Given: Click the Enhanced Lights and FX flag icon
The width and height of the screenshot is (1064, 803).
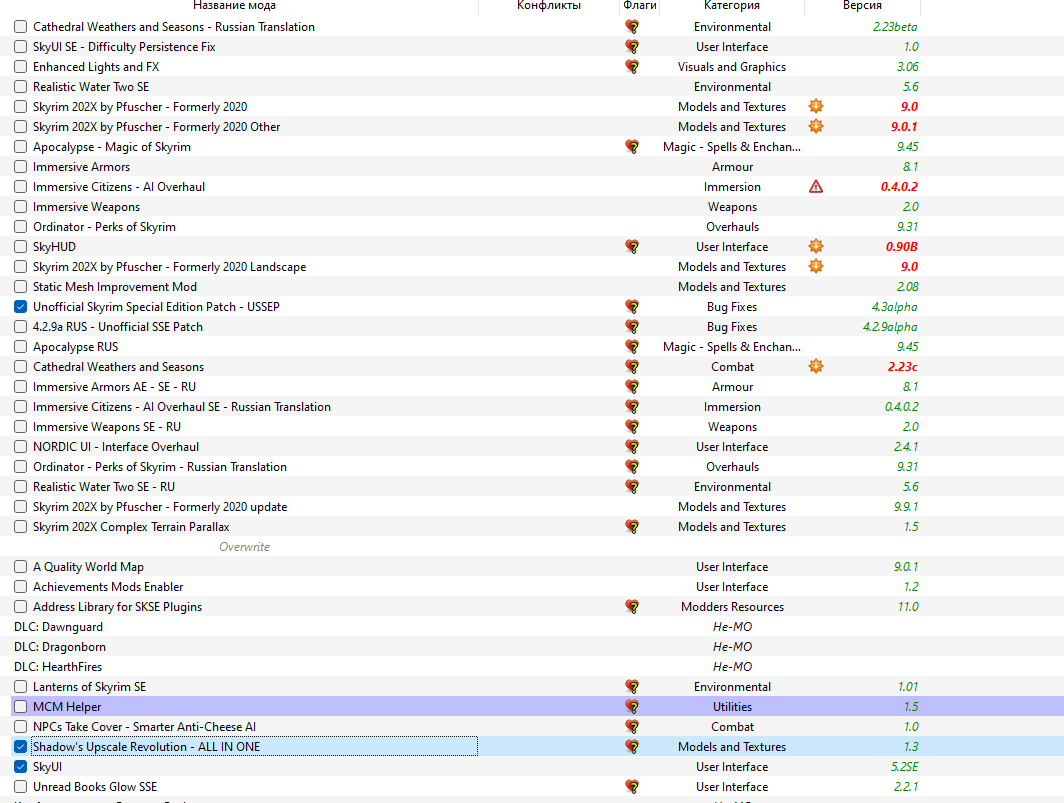Looking at the screenshot, I should (x=632, y=67).
